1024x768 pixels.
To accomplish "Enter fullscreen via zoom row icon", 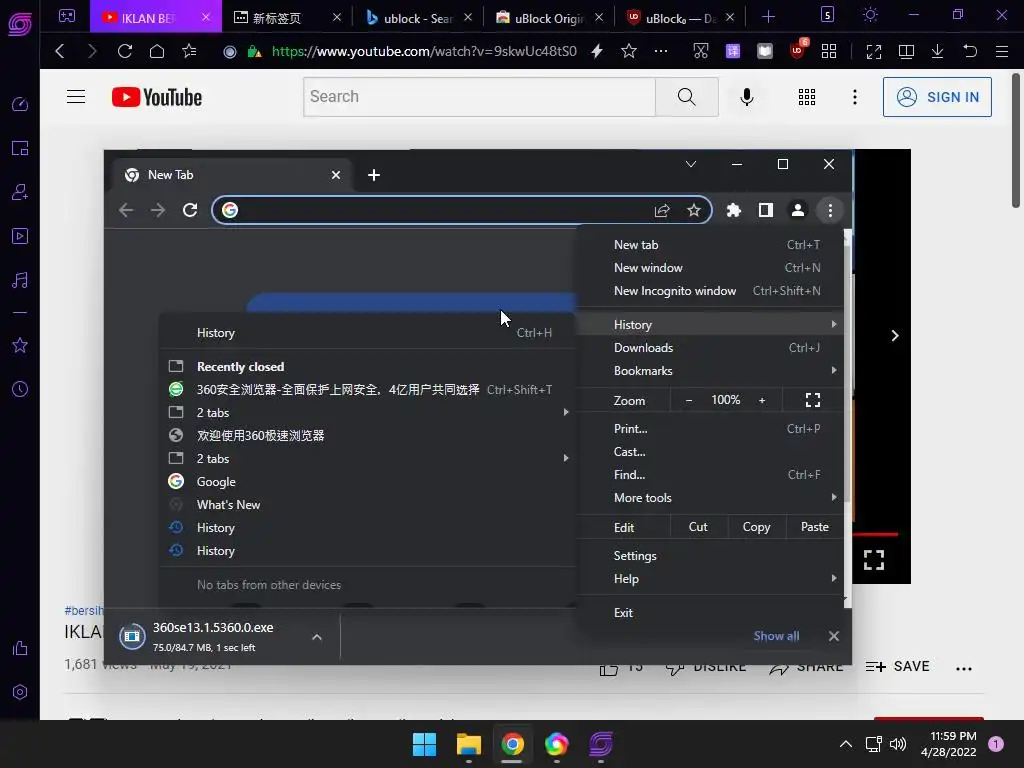I will pos(812,400).
